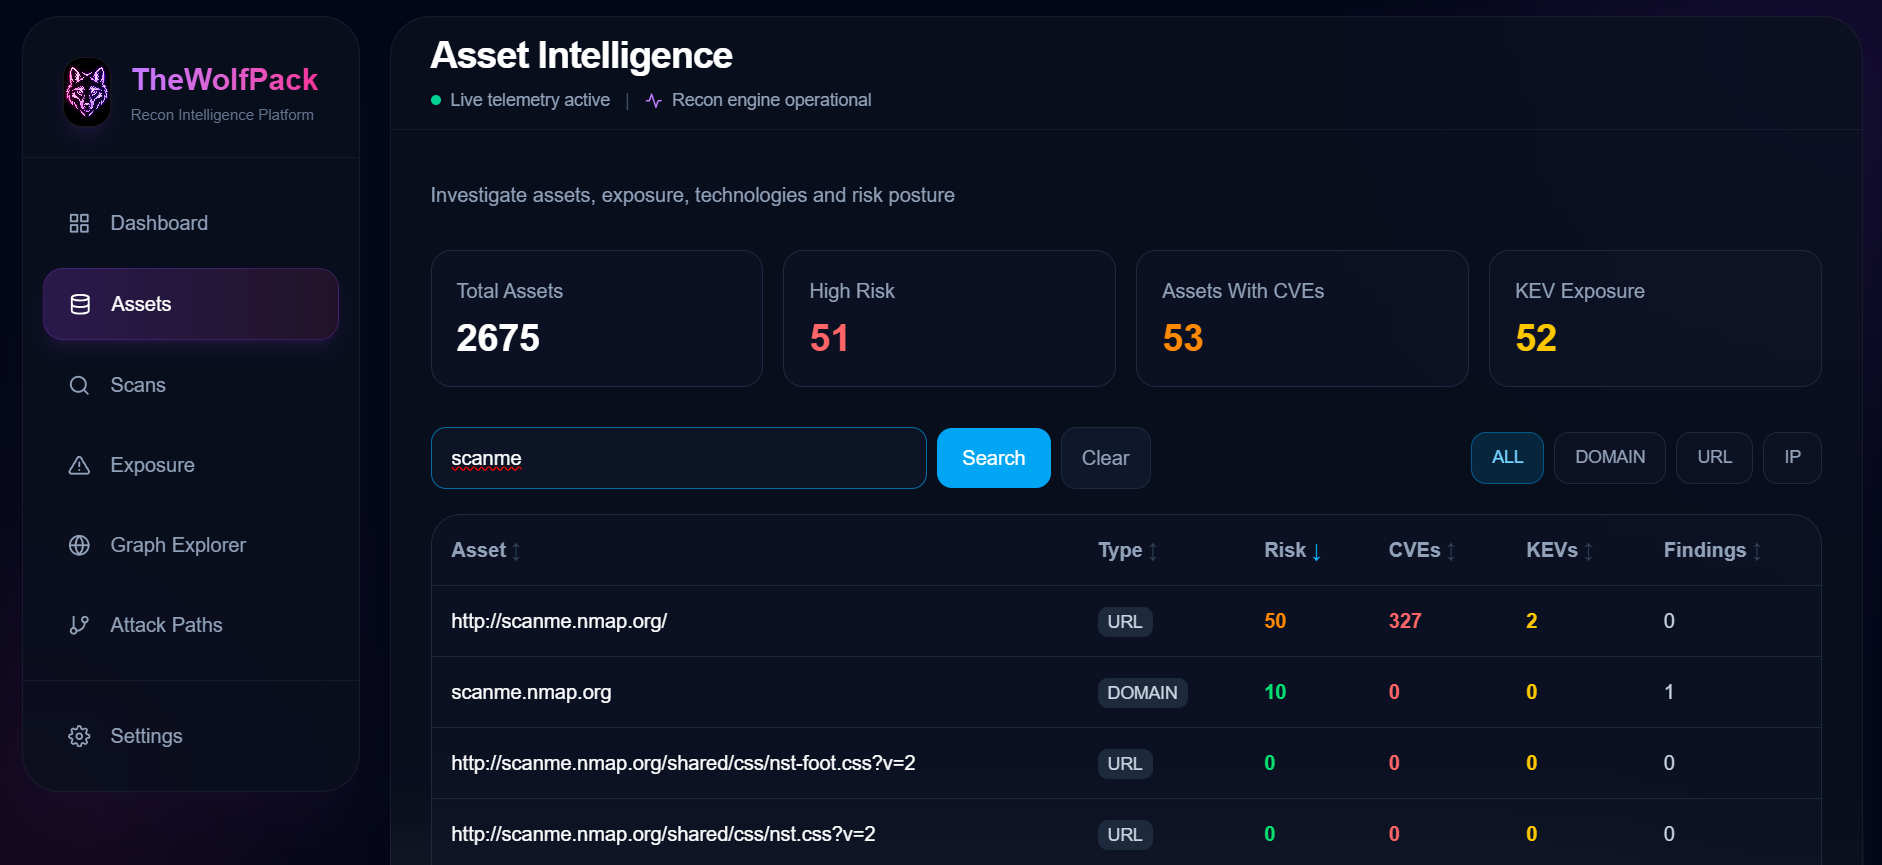Sort table by Findings column arrow
The image size is (1882, 865).
coord(1757,551)
